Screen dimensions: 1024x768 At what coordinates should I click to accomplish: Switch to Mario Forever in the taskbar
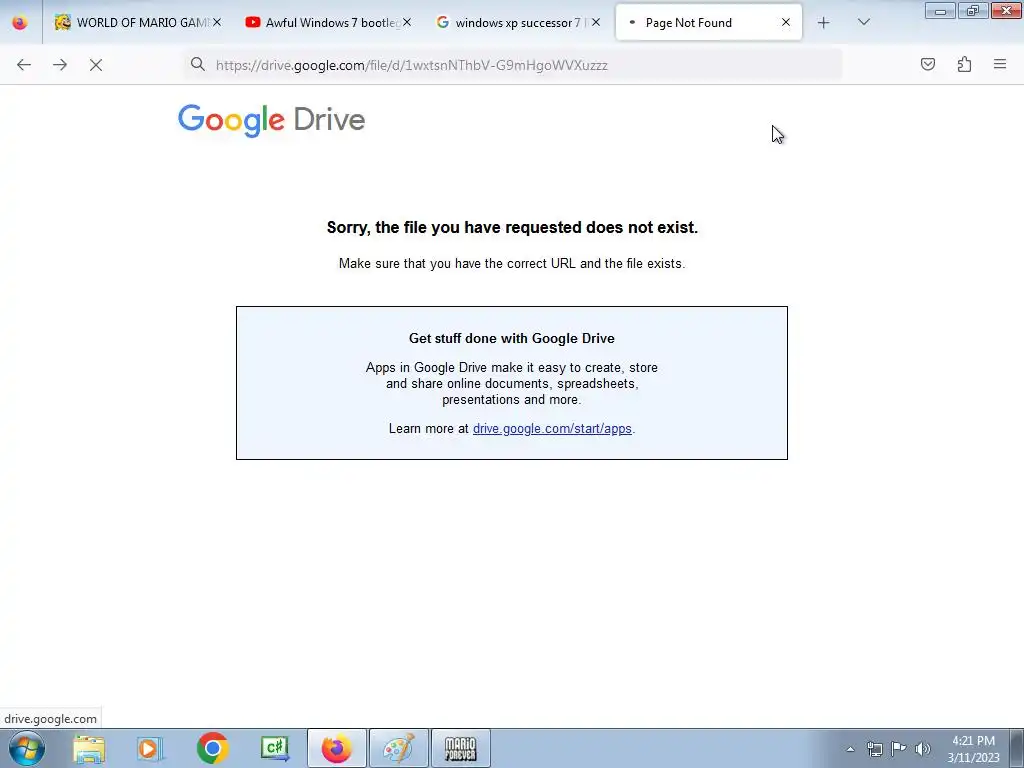click(460, 748)
